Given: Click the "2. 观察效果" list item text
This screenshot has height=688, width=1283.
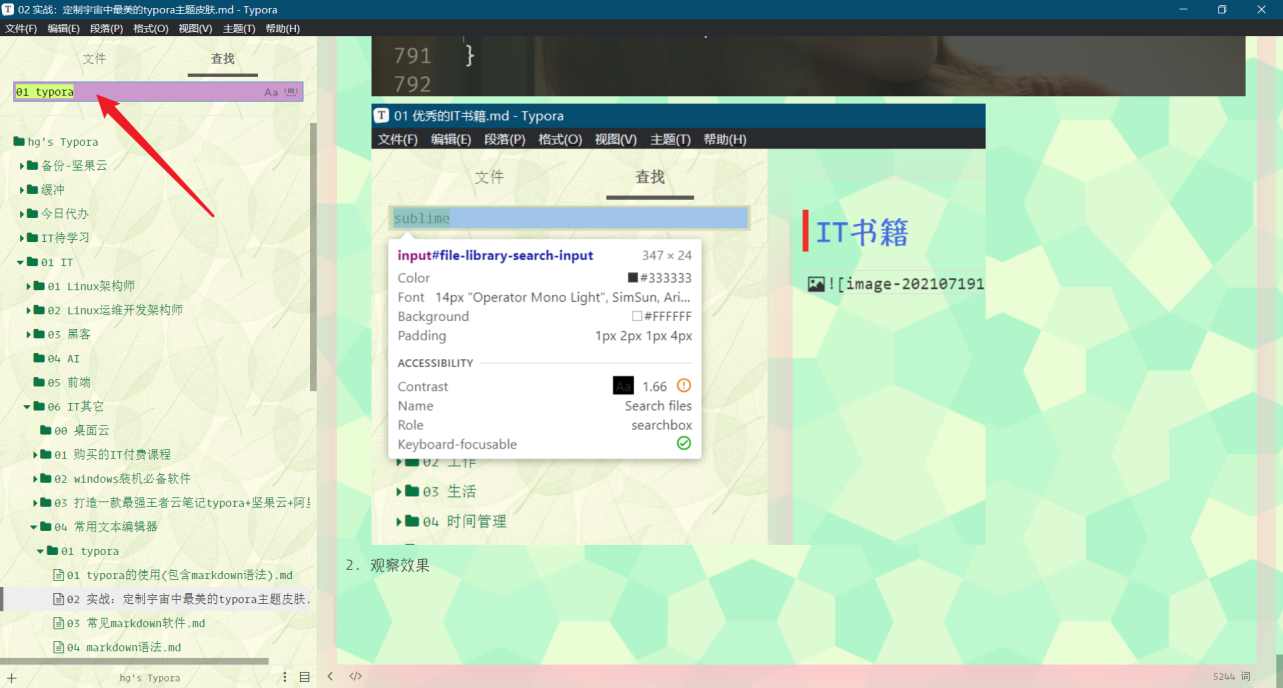Looking at the screenshot, I should [x=388, y=566].
